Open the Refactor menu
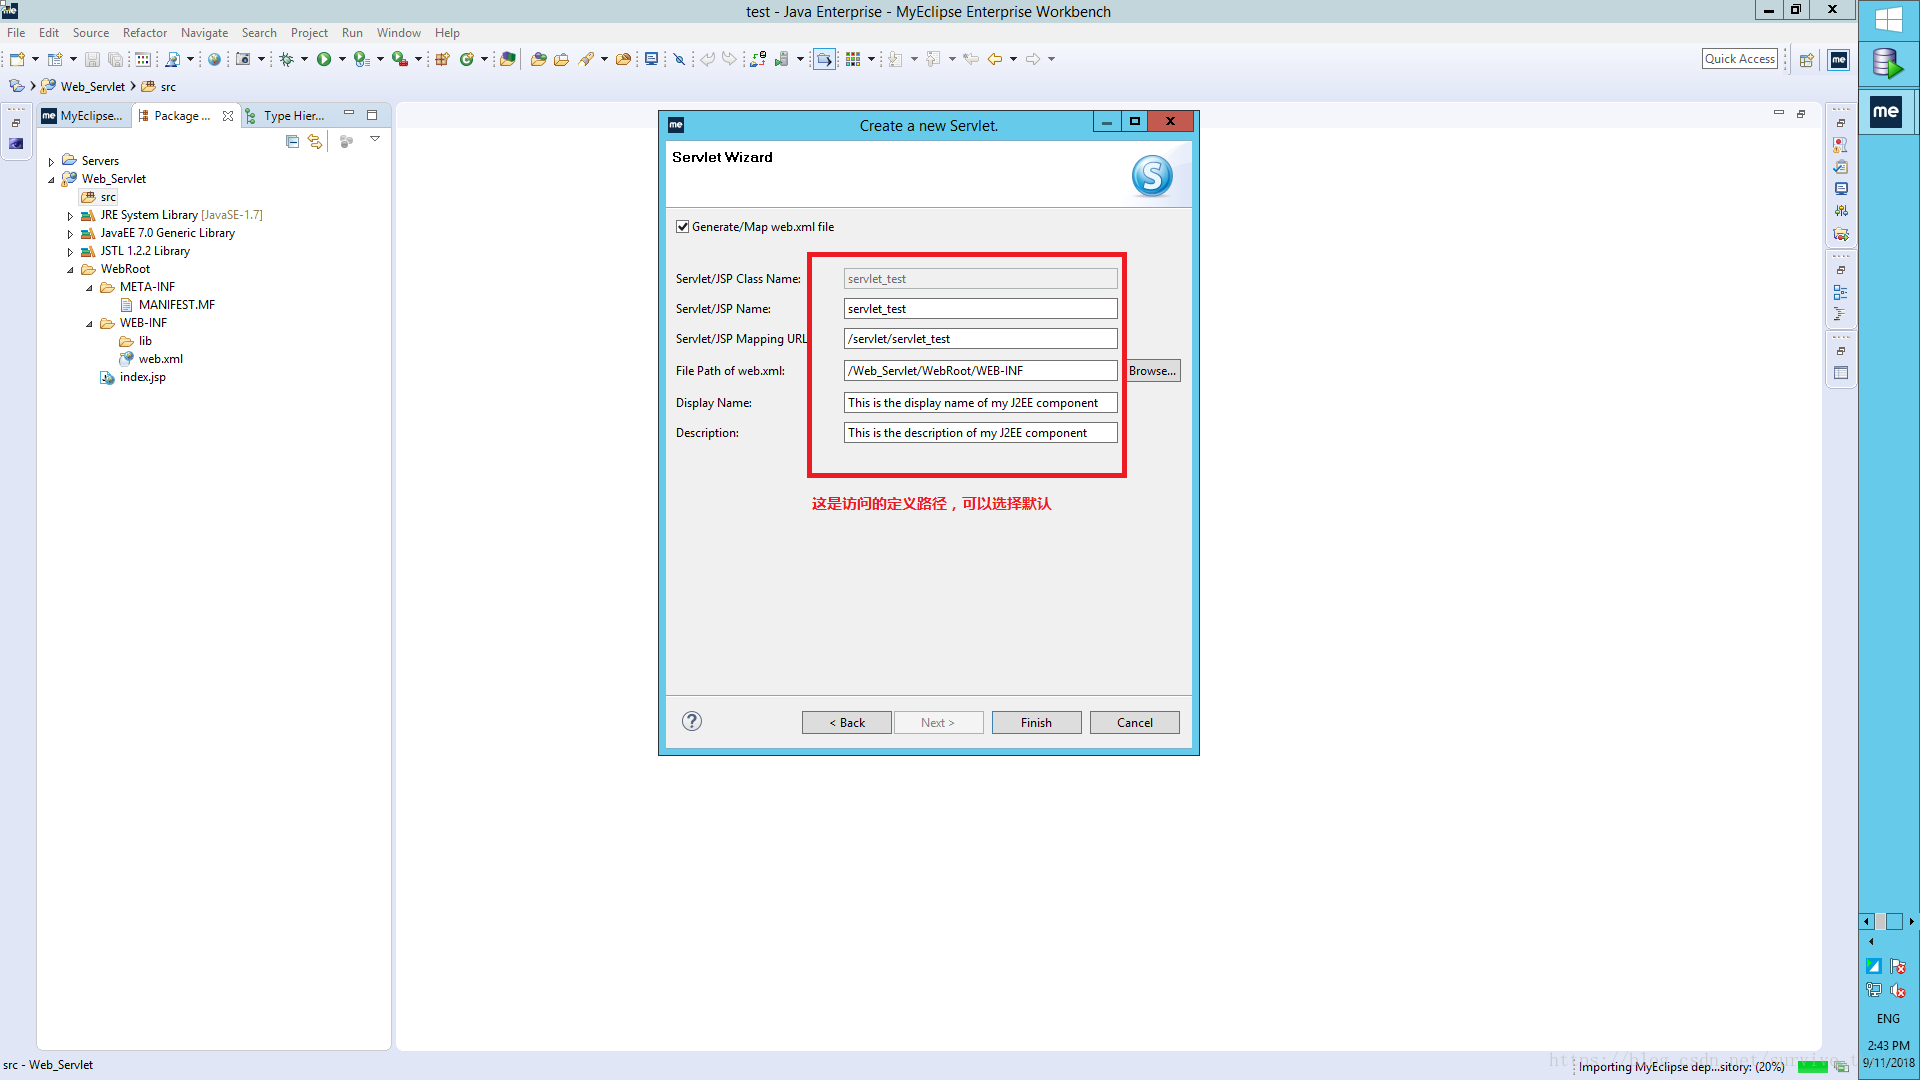Viewport: 1920px width, 1080px height. tap(144, 33)
